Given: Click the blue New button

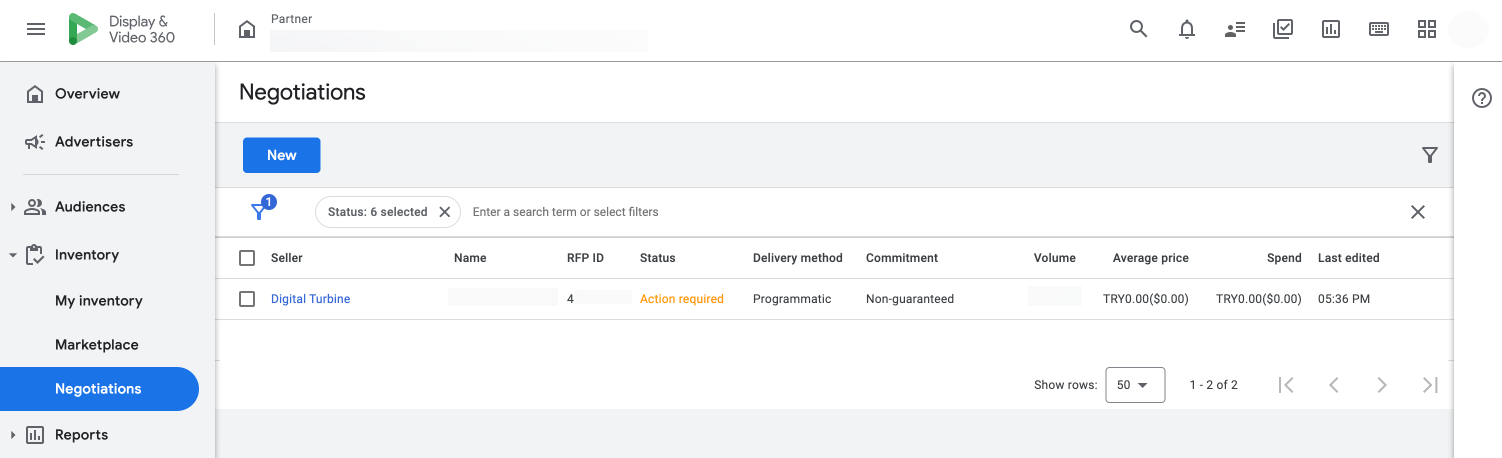Looking at the screenshot, I should (x=281, y=155).
